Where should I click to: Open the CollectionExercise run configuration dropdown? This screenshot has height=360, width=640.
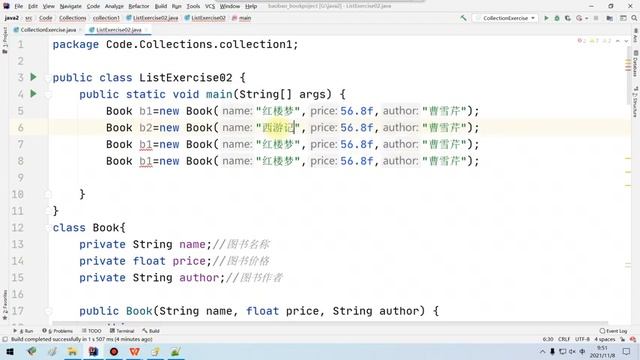tap(505, 18)
